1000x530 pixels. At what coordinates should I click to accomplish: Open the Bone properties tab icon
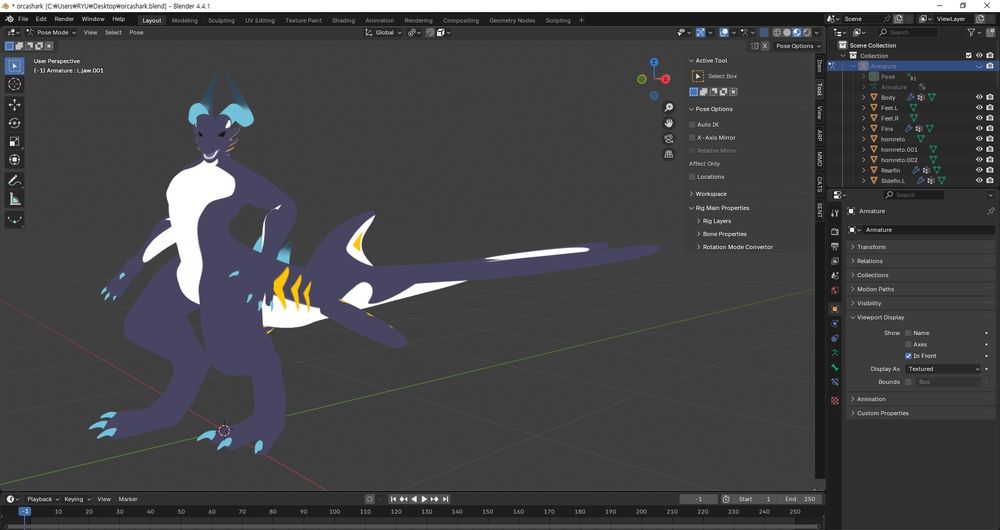click(835, 367)
